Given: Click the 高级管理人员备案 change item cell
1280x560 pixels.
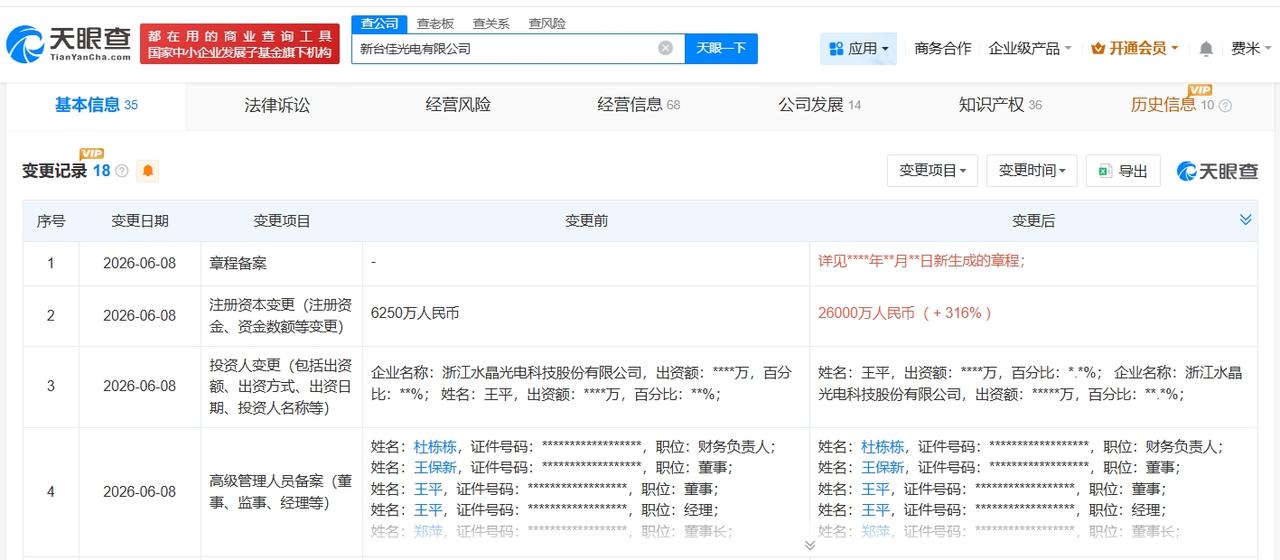Looking at the screenshot, I should pyautogui.click(x=282, y=492).
